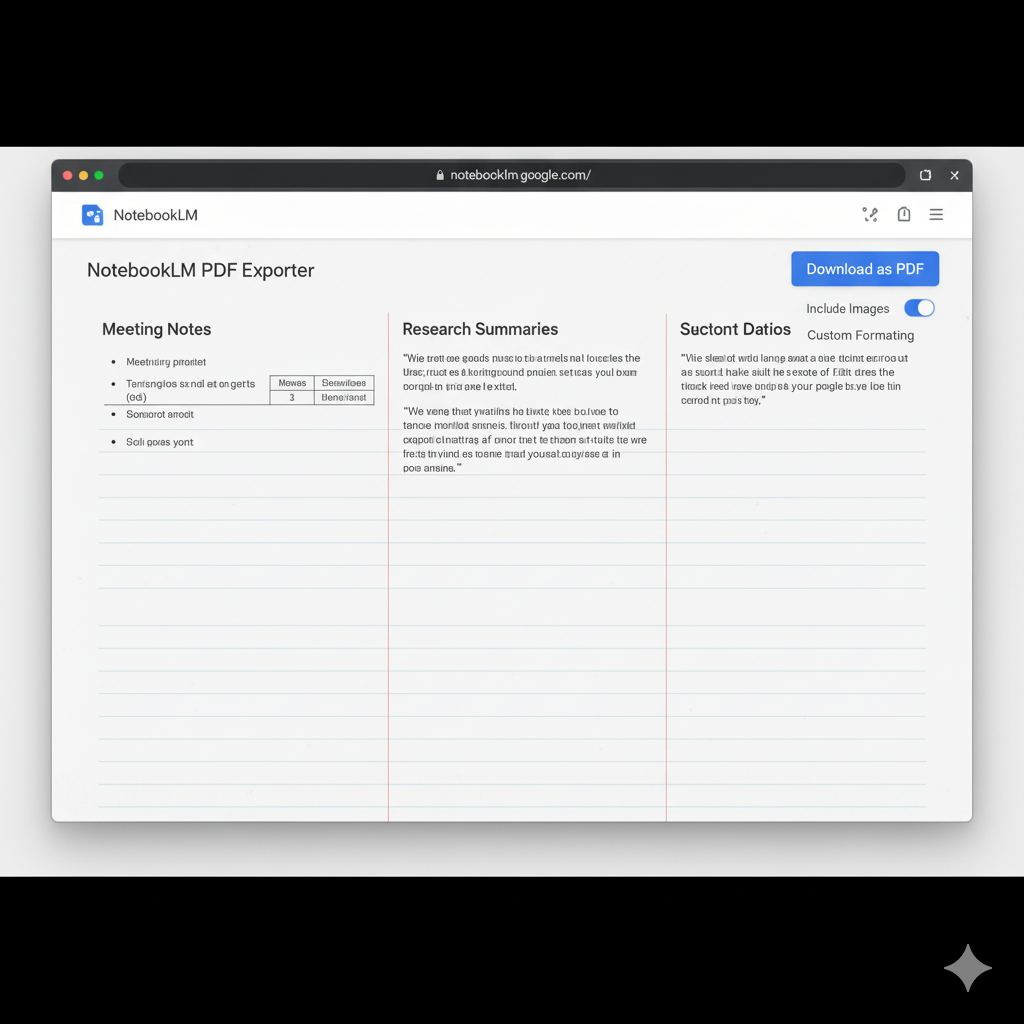Screen dimensions: 1024x1024
Task: Select the Suctont Datios section header
Action: (x=735, y=328)
